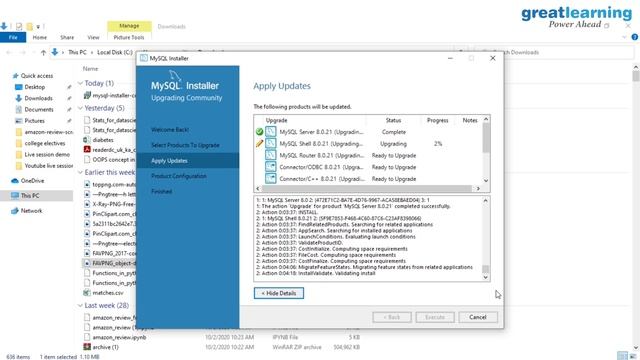Viewport: 640px width, 360px height.
Task: Collapse the Yesterday (5) group
Action: [x=80, y=108]
